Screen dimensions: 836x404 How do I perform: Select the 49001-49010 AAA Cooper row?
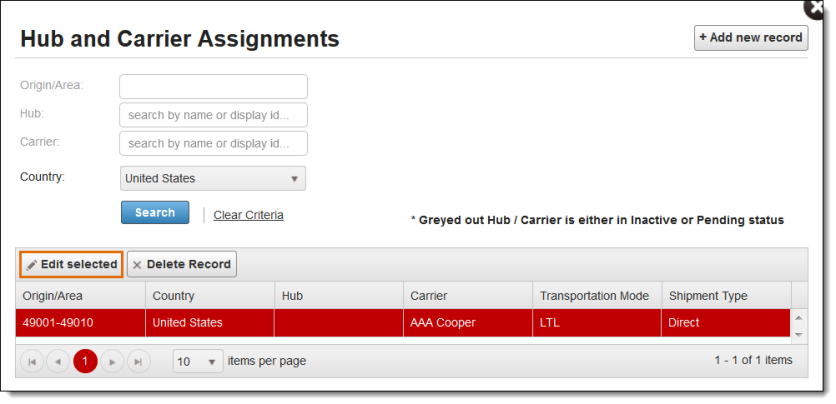[400, 323]
